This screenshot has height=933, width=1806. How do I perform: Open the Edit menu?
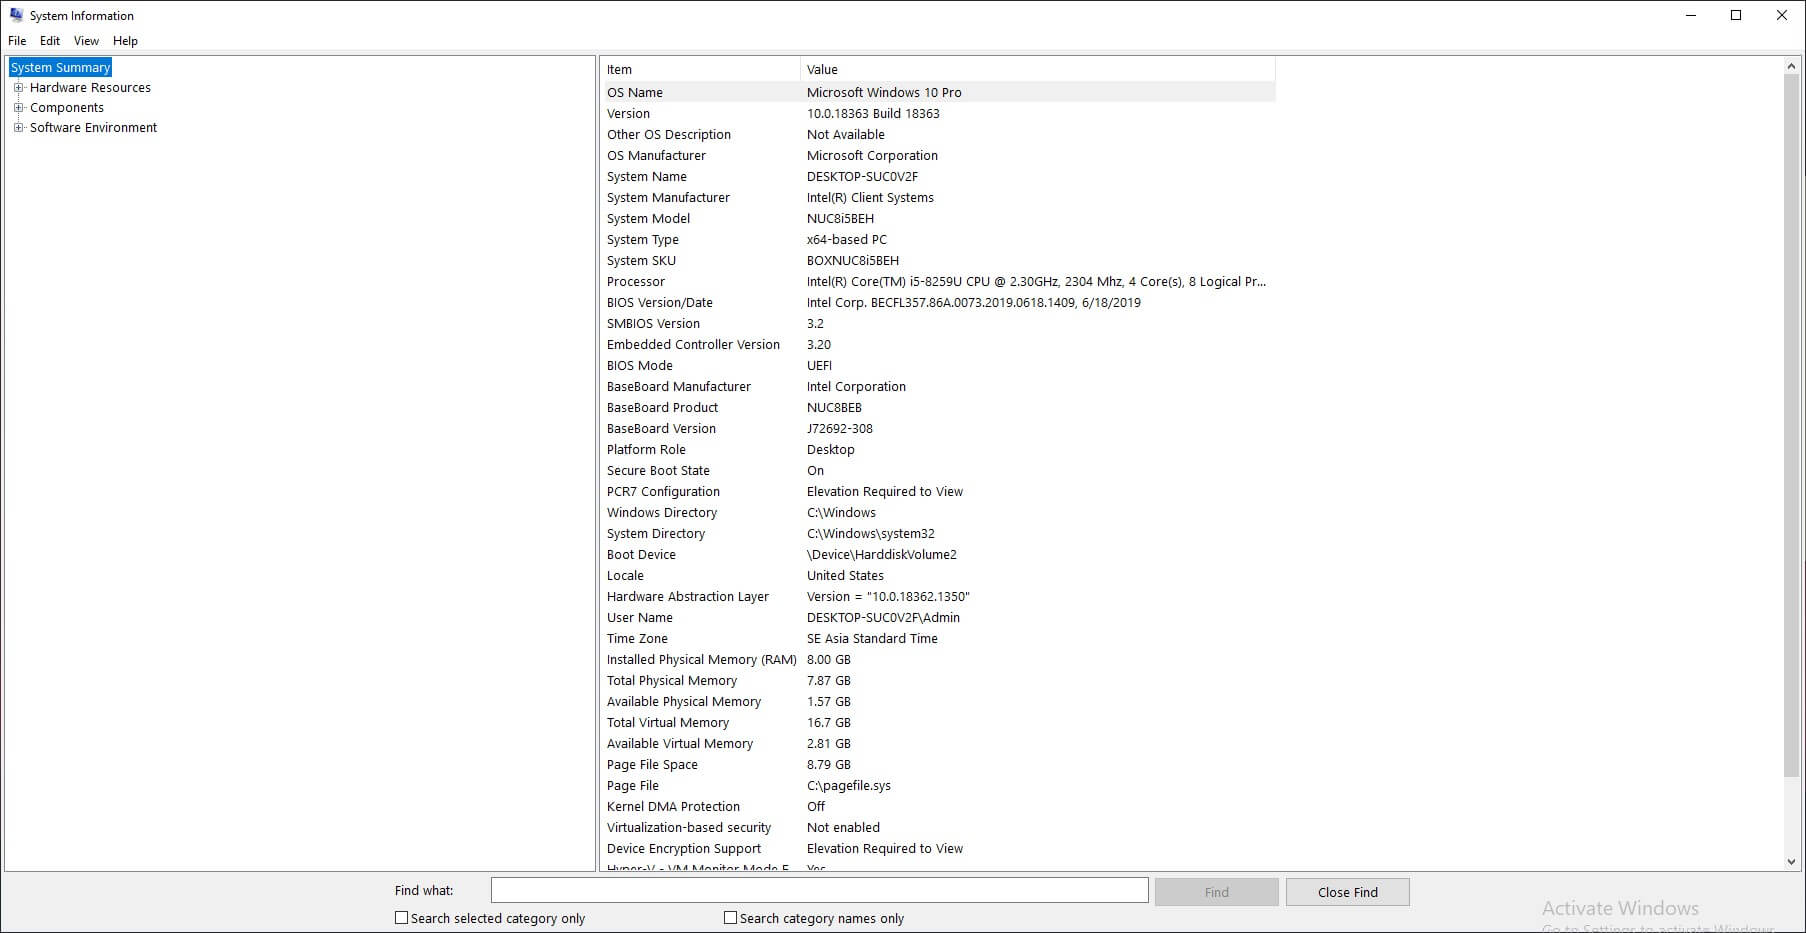point(50,41)
